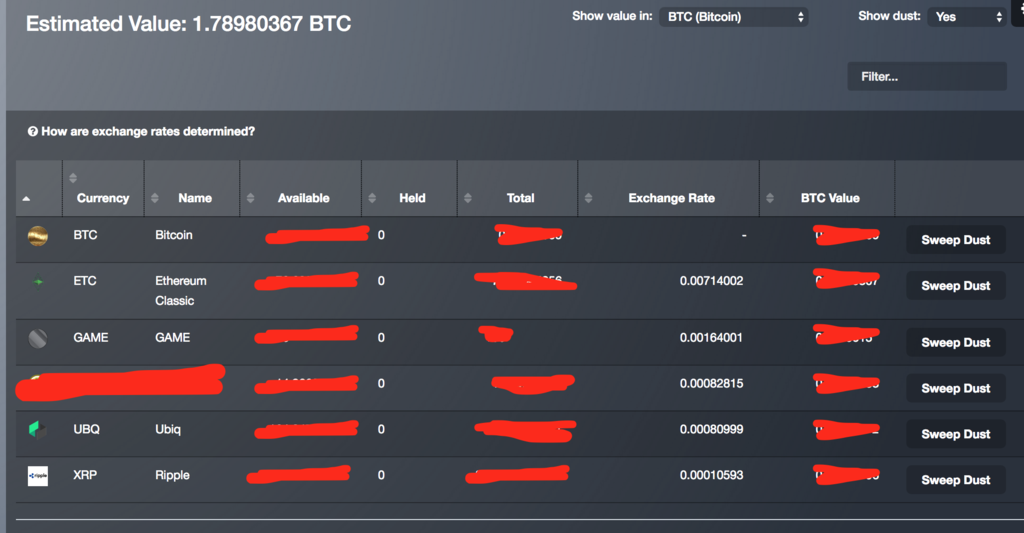Click the Ripple name cell
The height and width of the screenshot is (533, 1024).
172,475
